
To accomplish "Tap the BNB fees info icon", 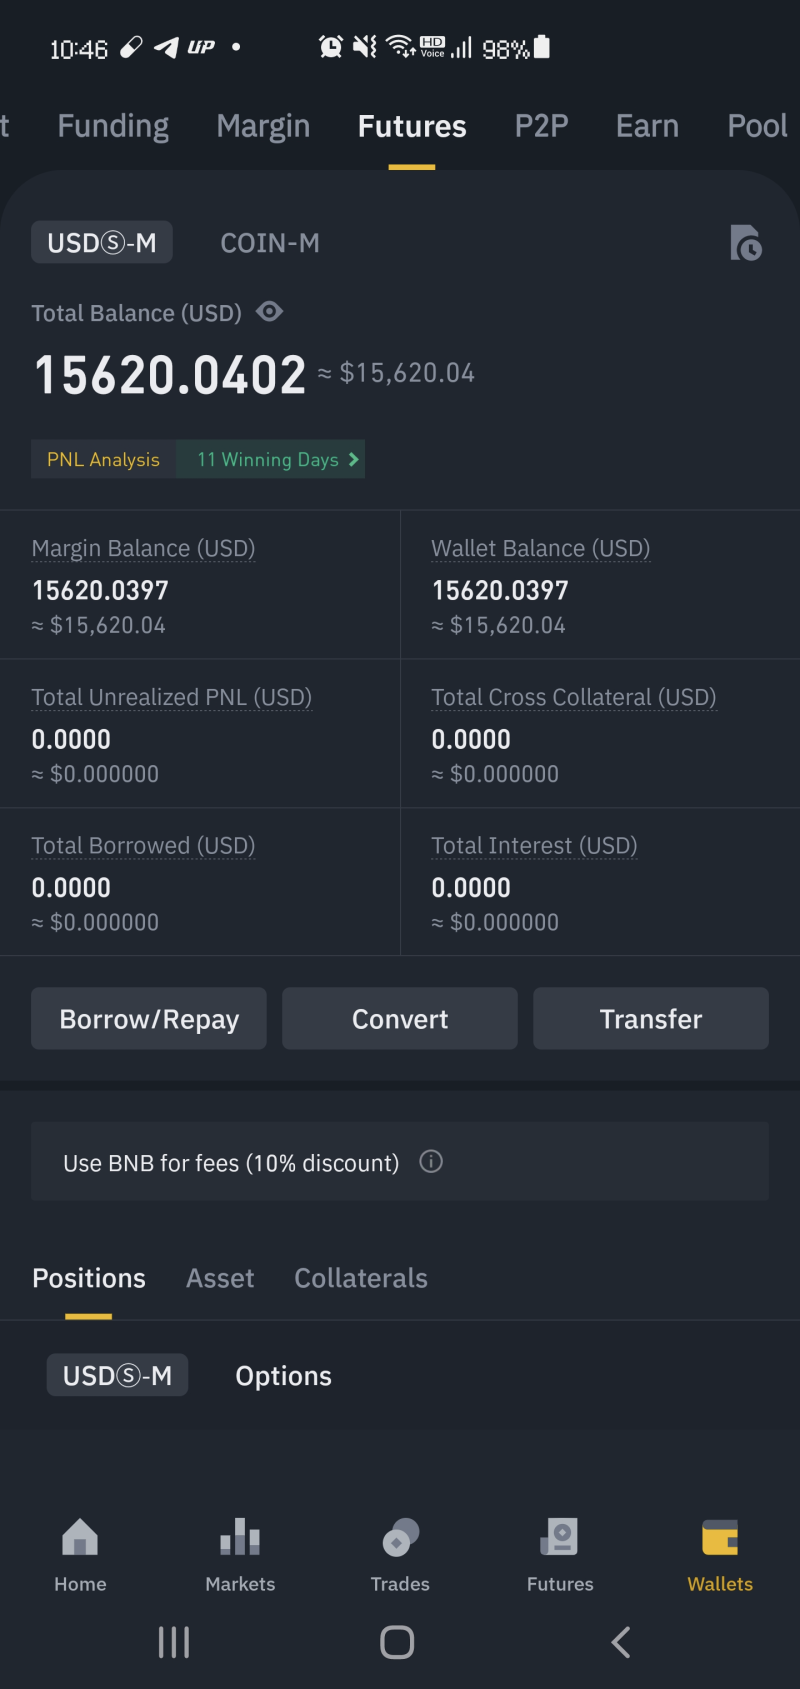I will click(x=431, y=1161).
